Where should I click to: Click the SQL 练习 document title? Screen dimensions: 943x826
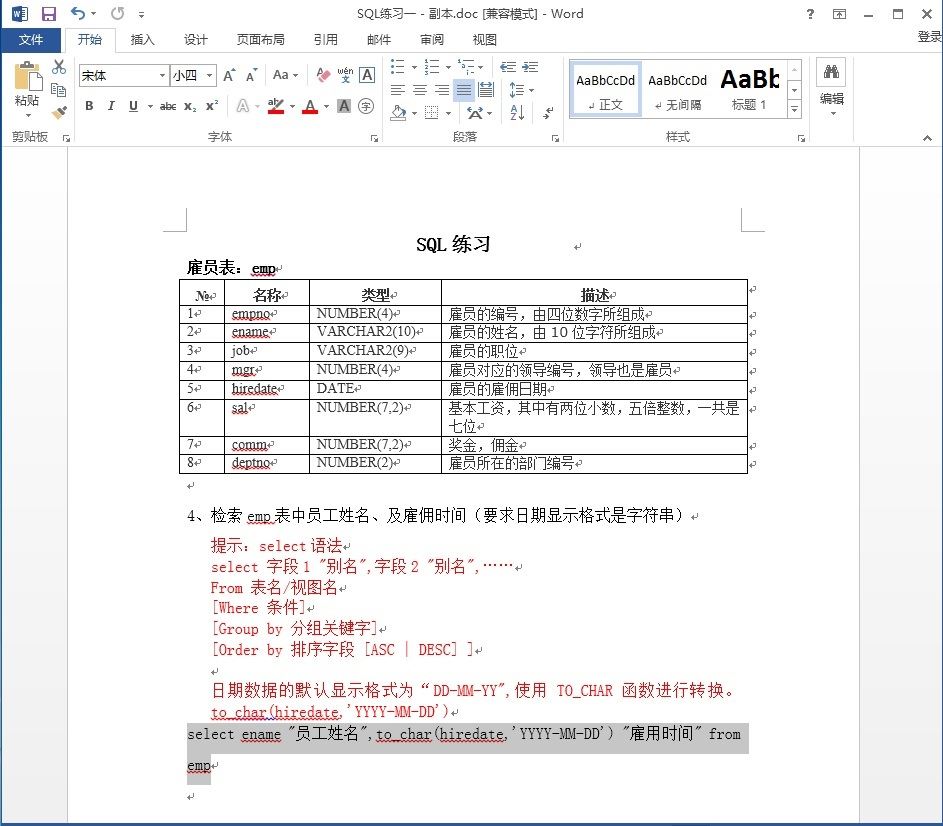click(453, 244)
